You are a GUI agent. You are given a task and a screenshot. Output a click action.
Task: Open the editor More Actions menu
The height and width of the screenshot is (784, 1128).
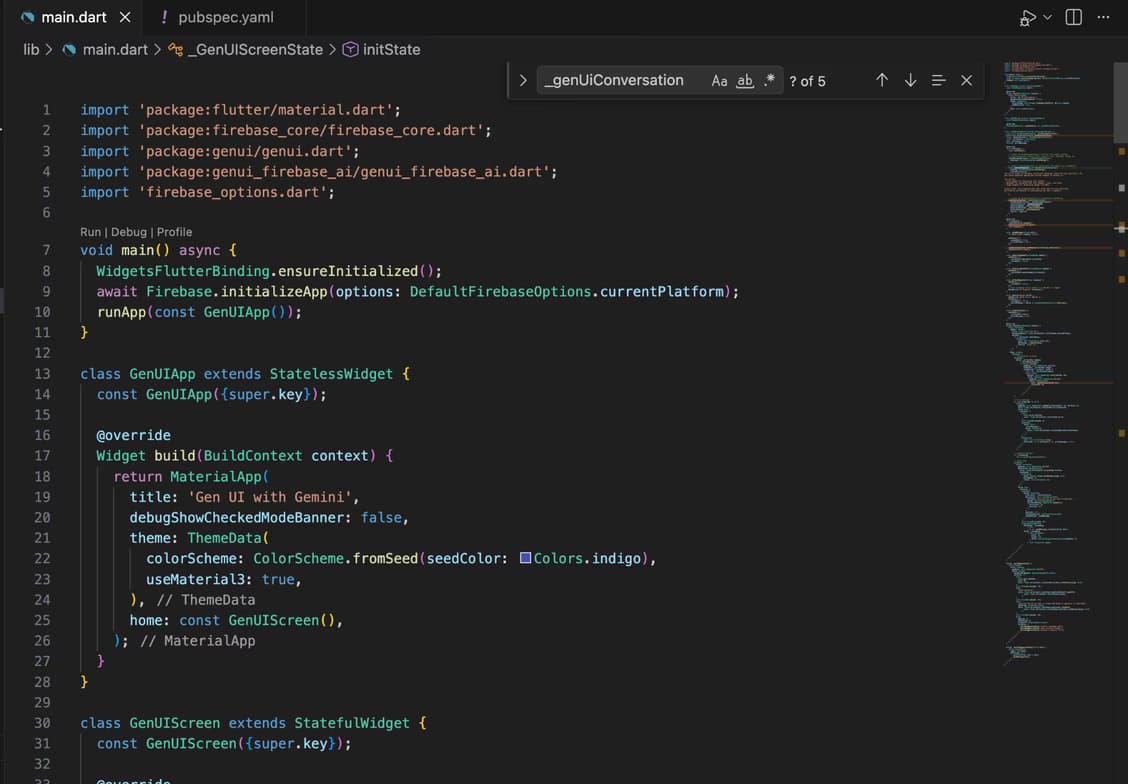pyautogui.click(x=1104, y=17)
